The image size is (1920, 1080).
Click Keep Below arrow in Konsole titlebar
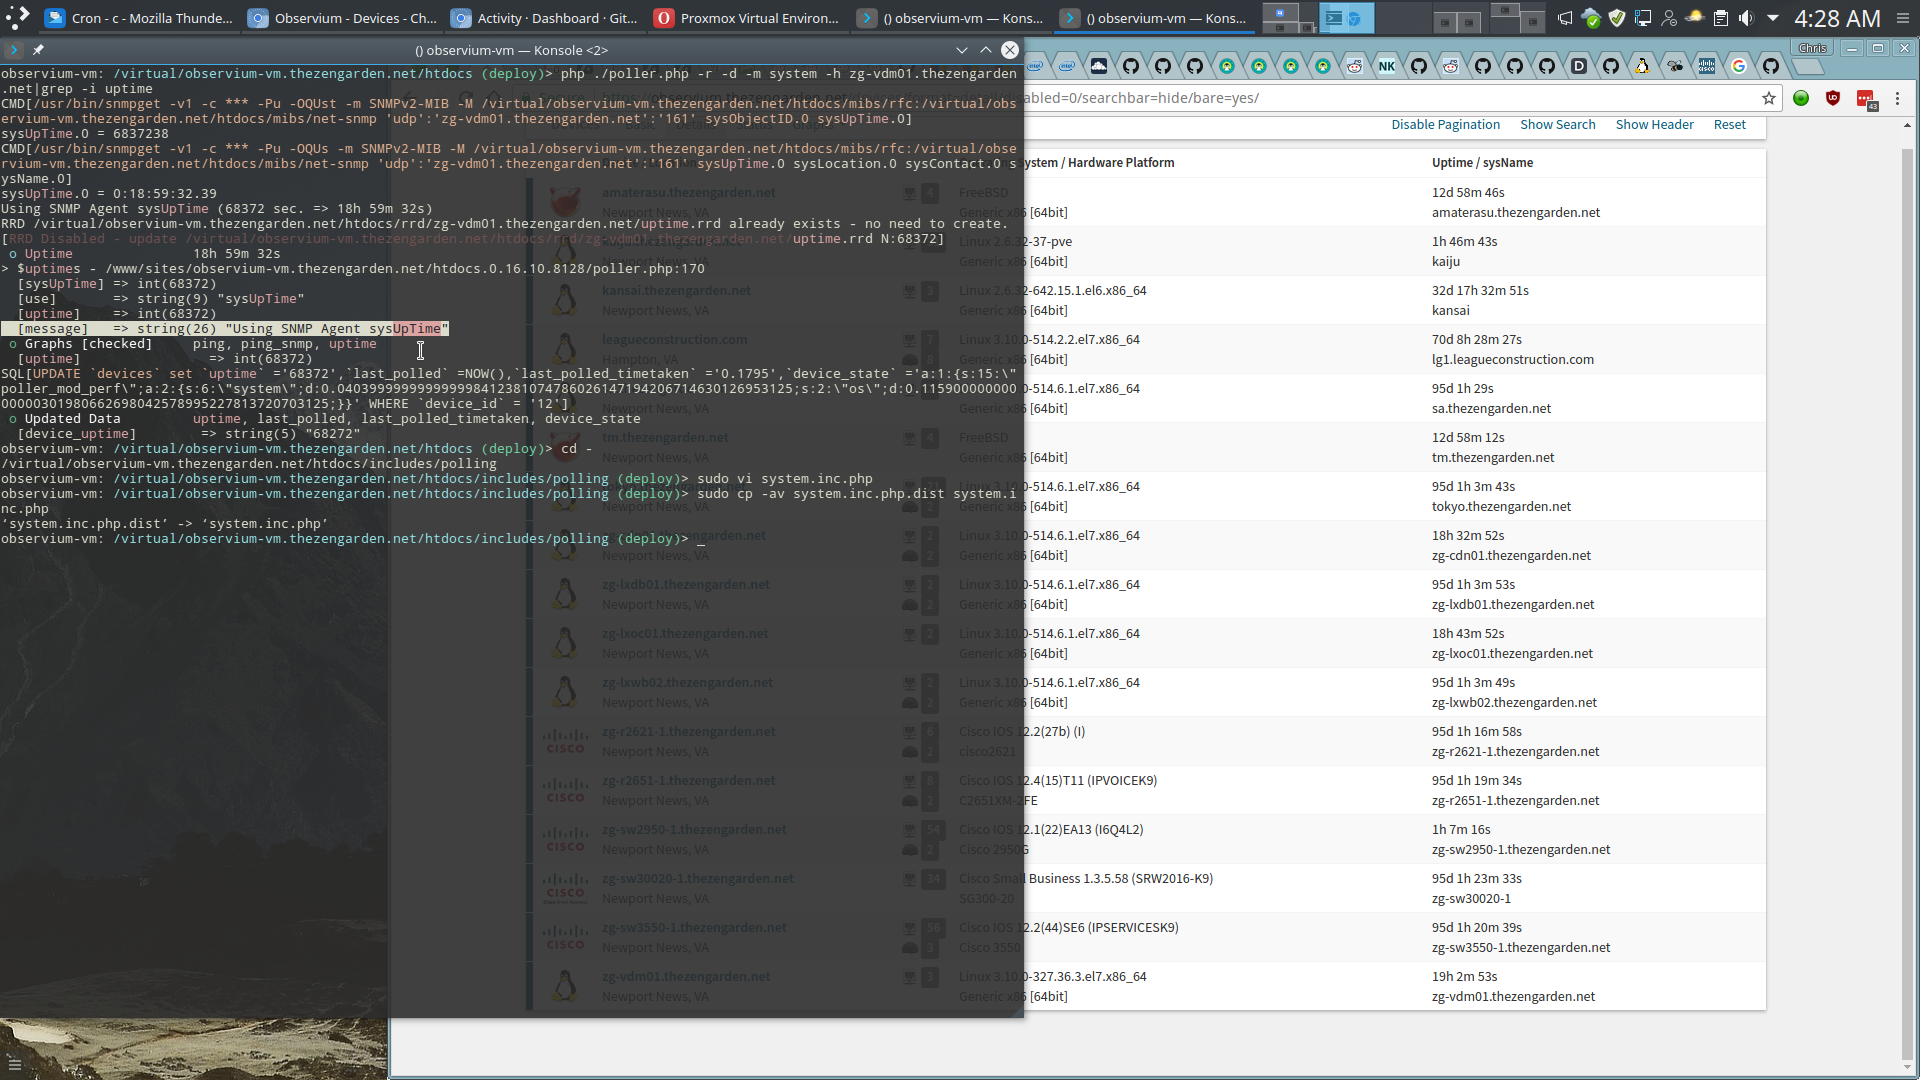(x=962, y=50)
